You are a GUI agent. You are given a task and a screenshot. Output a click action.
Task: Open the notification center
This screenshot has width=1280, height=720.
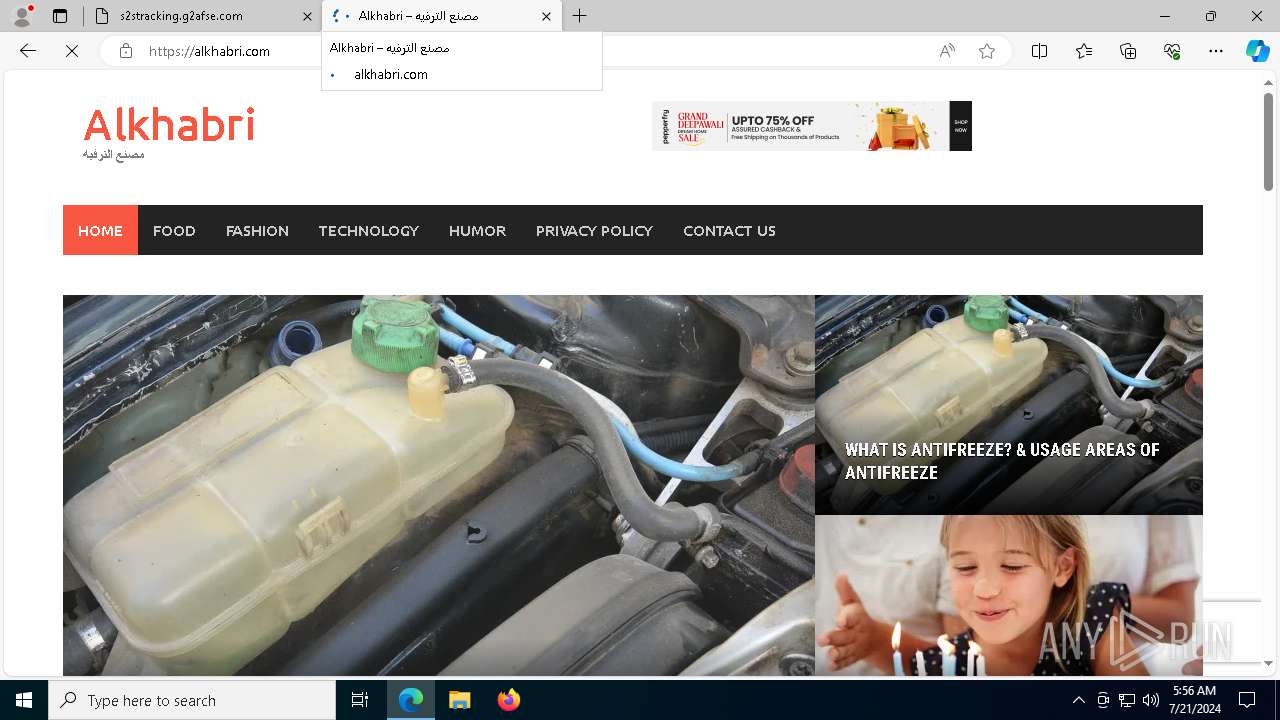click(1248, 700)
